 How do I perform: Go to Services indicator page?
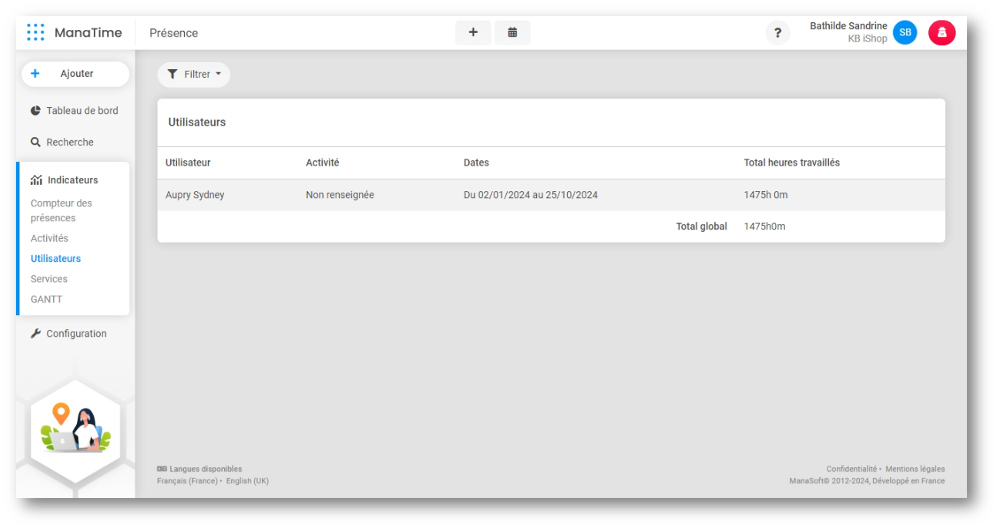(49, 279)
